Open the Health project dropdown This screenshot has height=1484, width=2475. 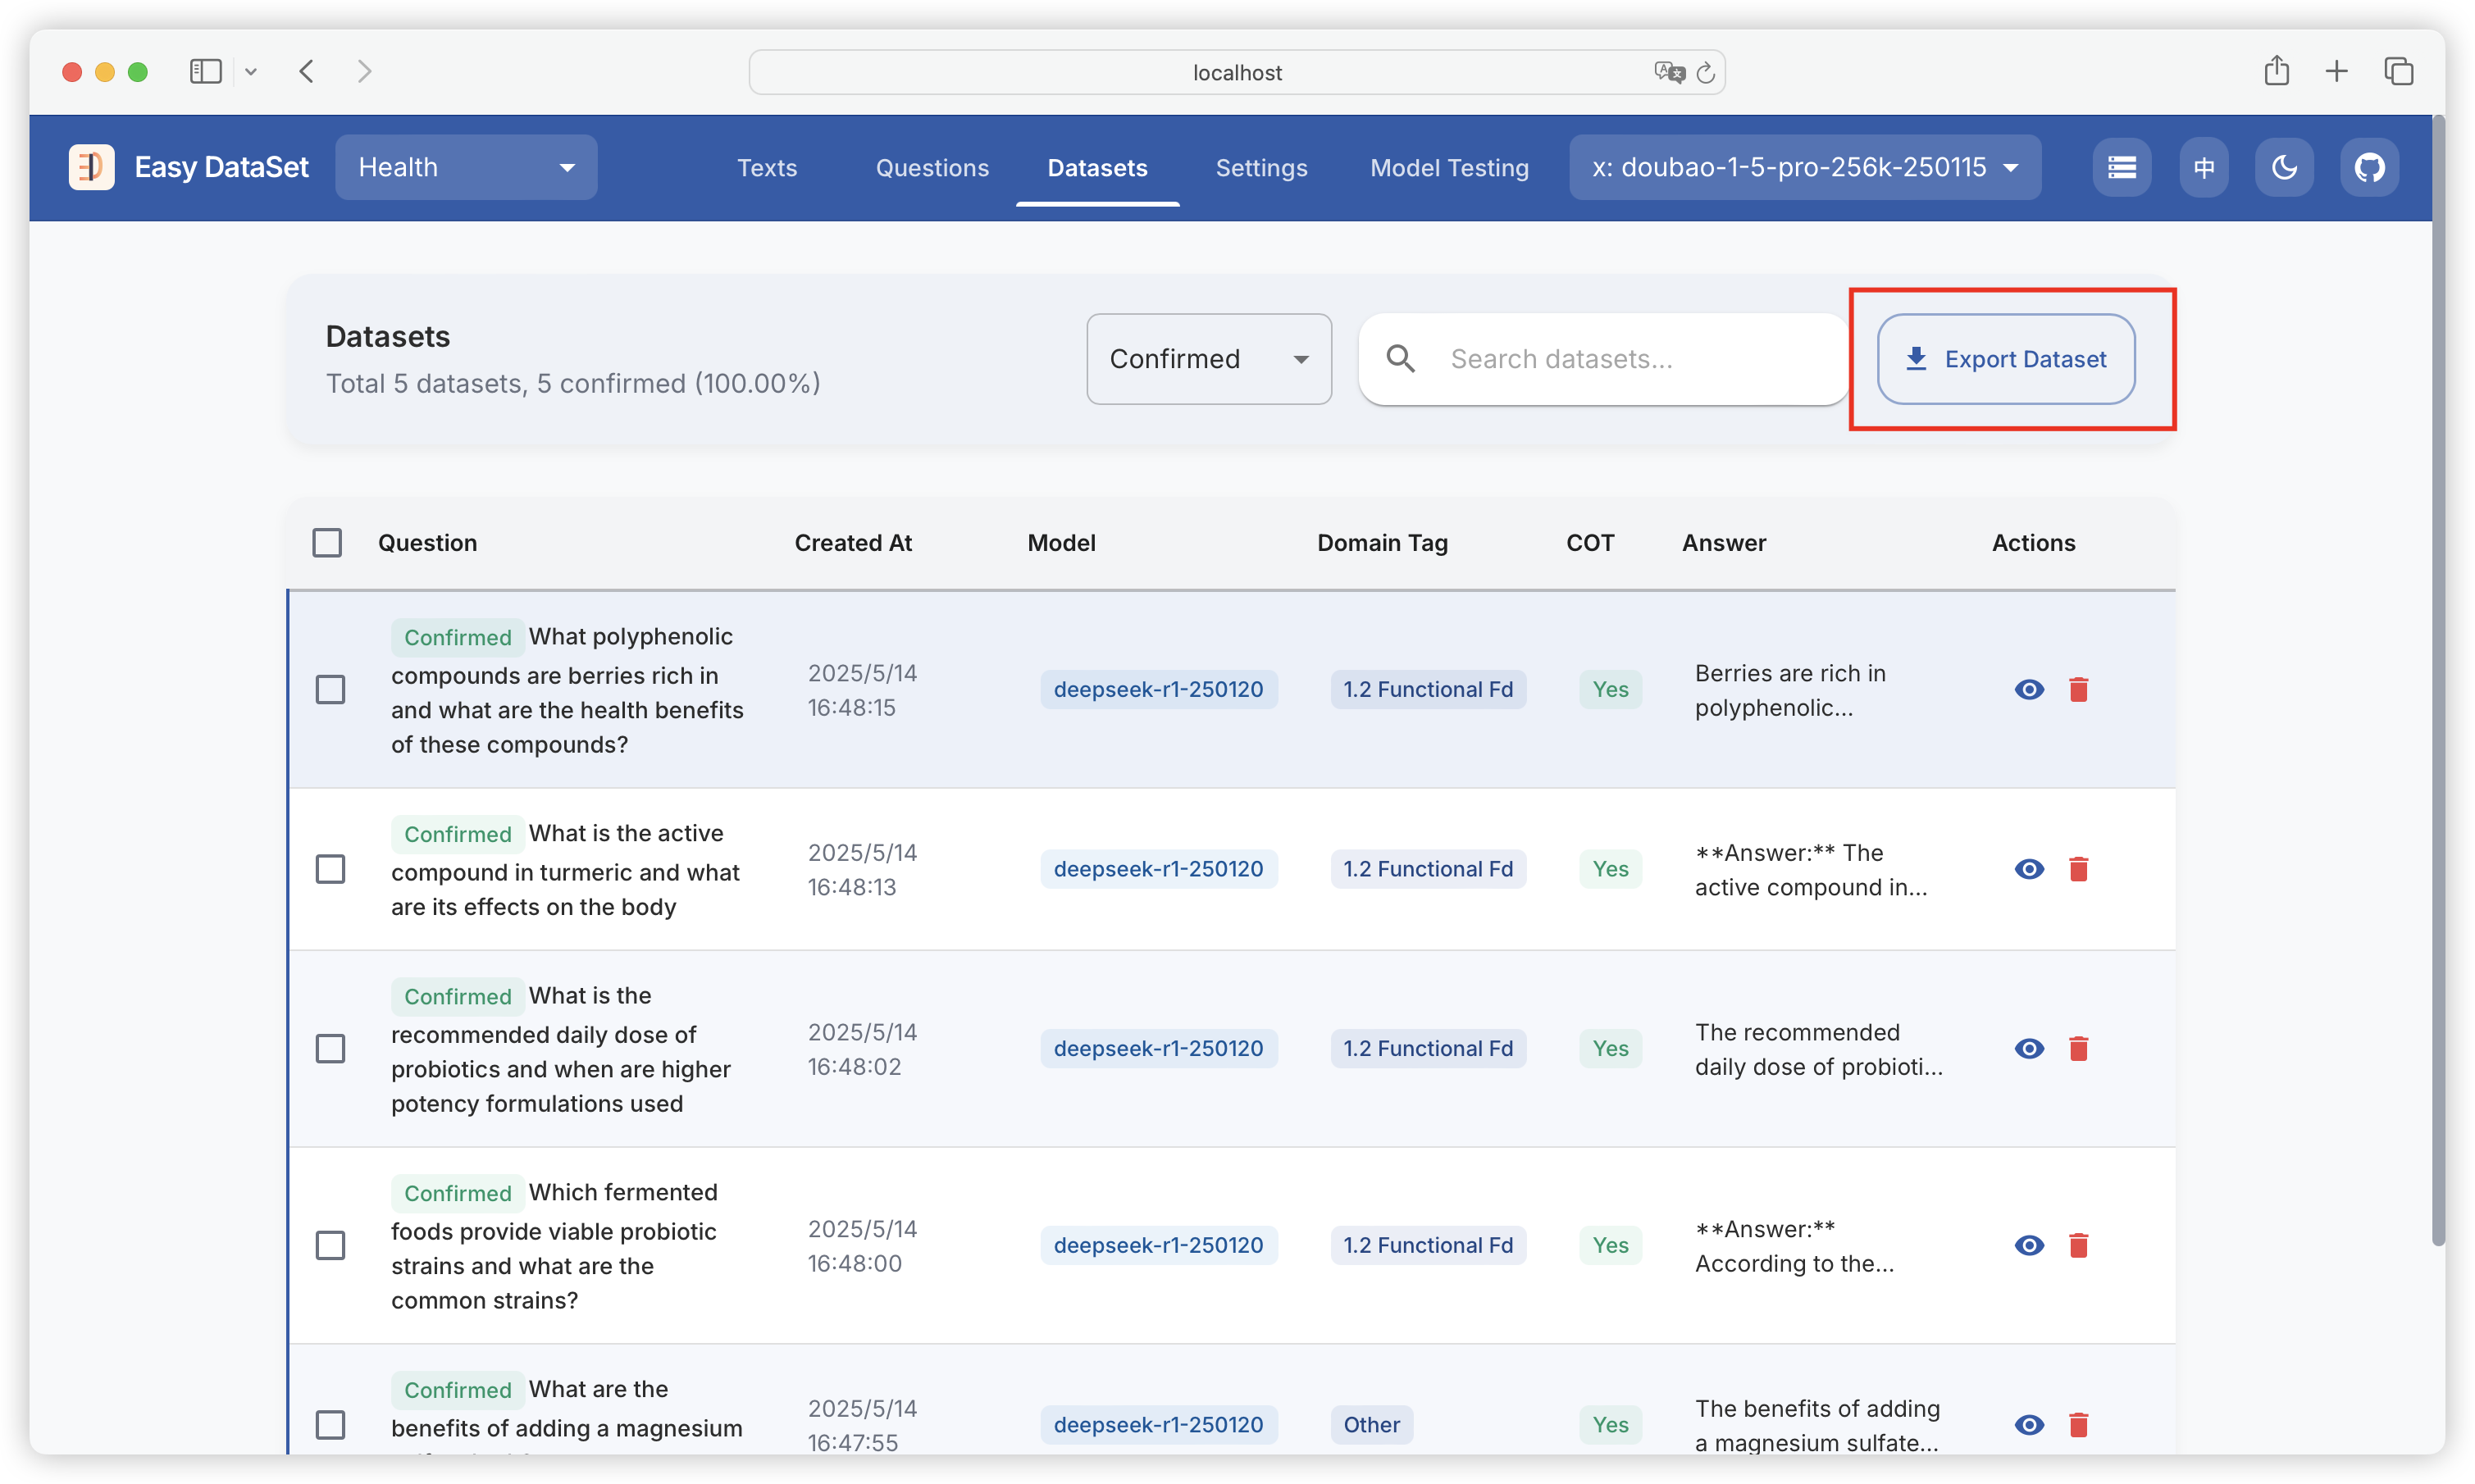pos(466,167)
